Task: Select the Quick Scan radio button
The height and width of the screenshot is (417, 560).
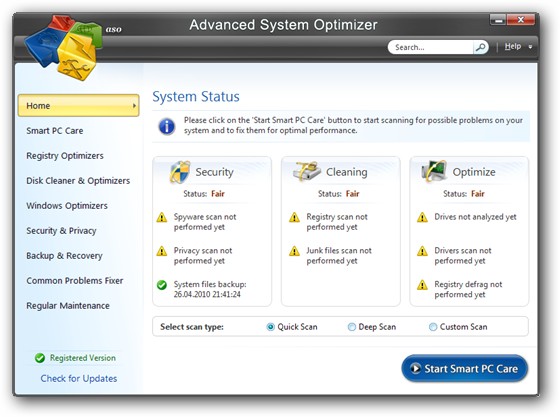Action: tap(271, 327)
